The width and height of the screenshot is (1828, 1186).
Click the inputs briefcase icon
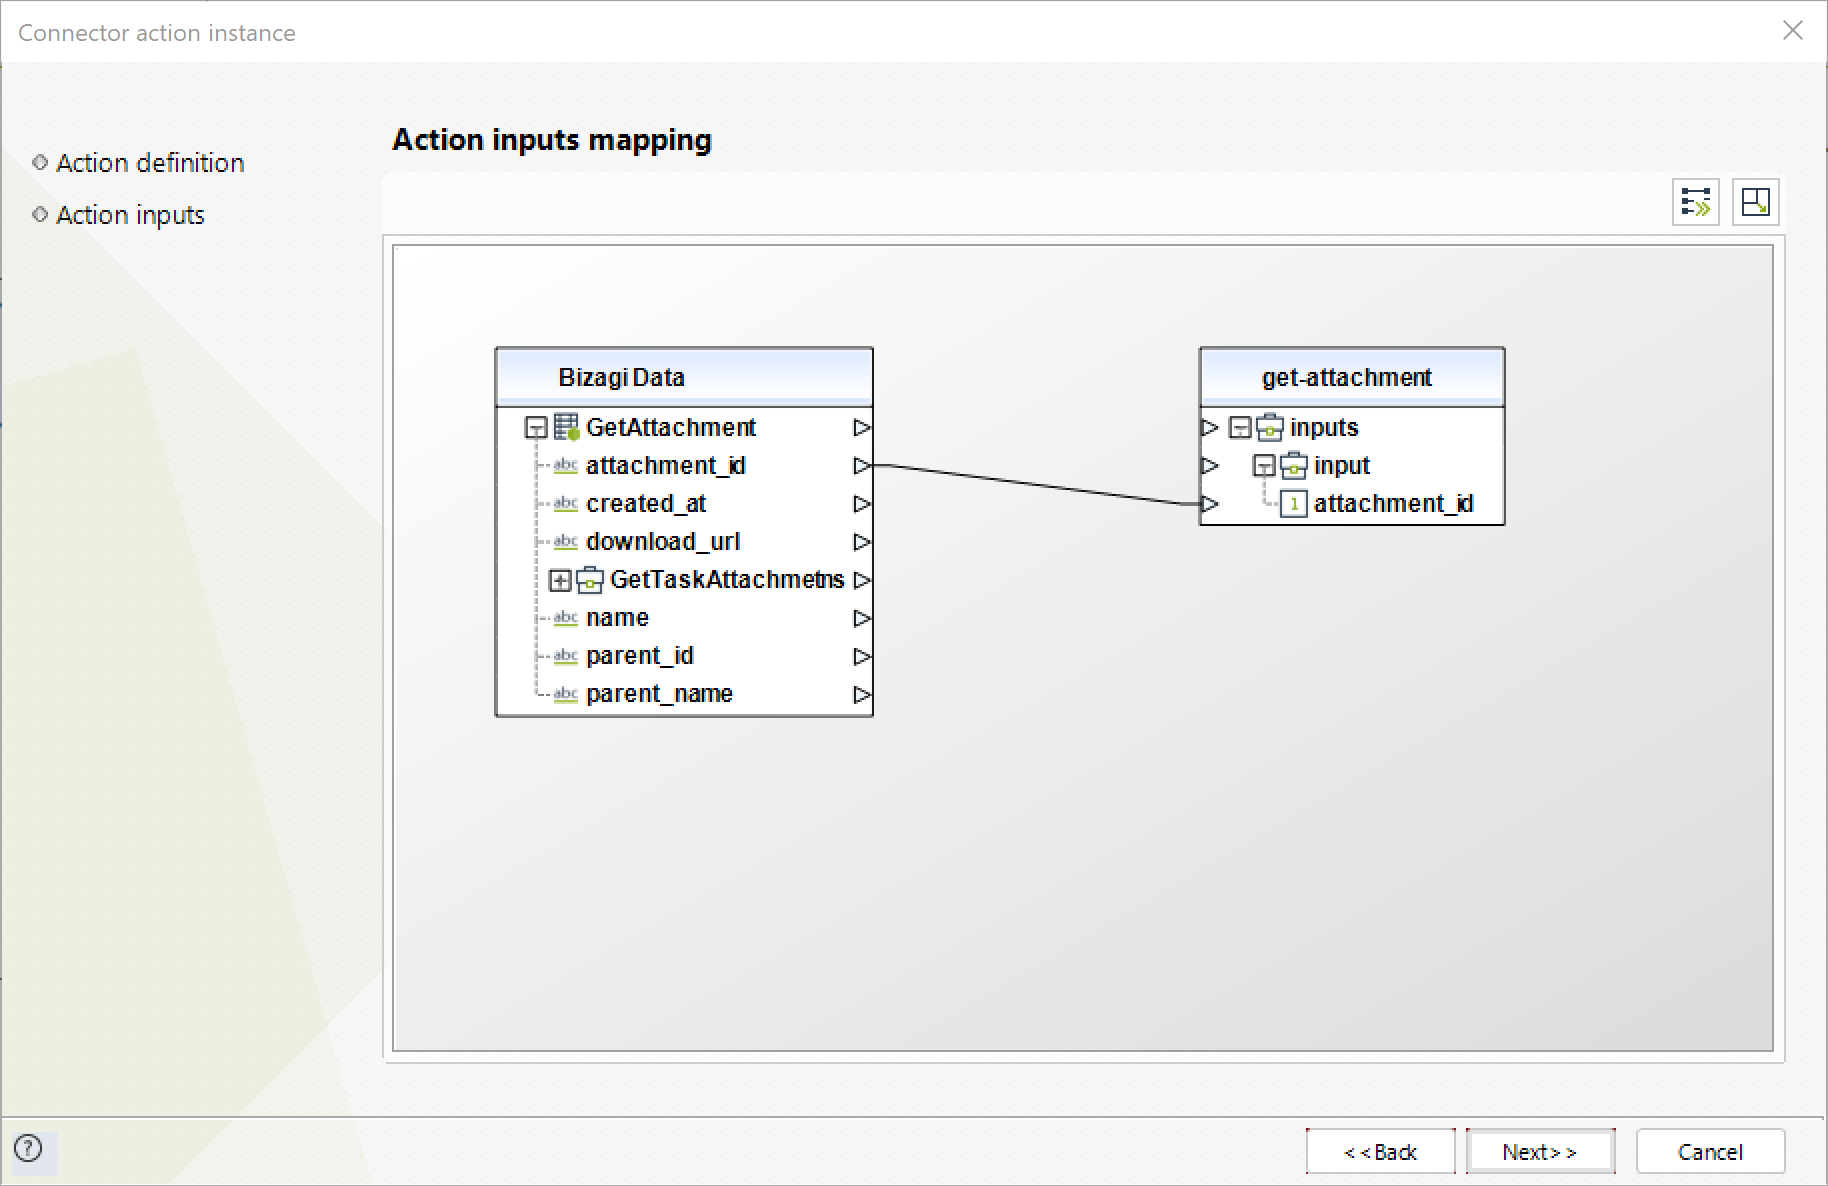tap(1270, 428)
